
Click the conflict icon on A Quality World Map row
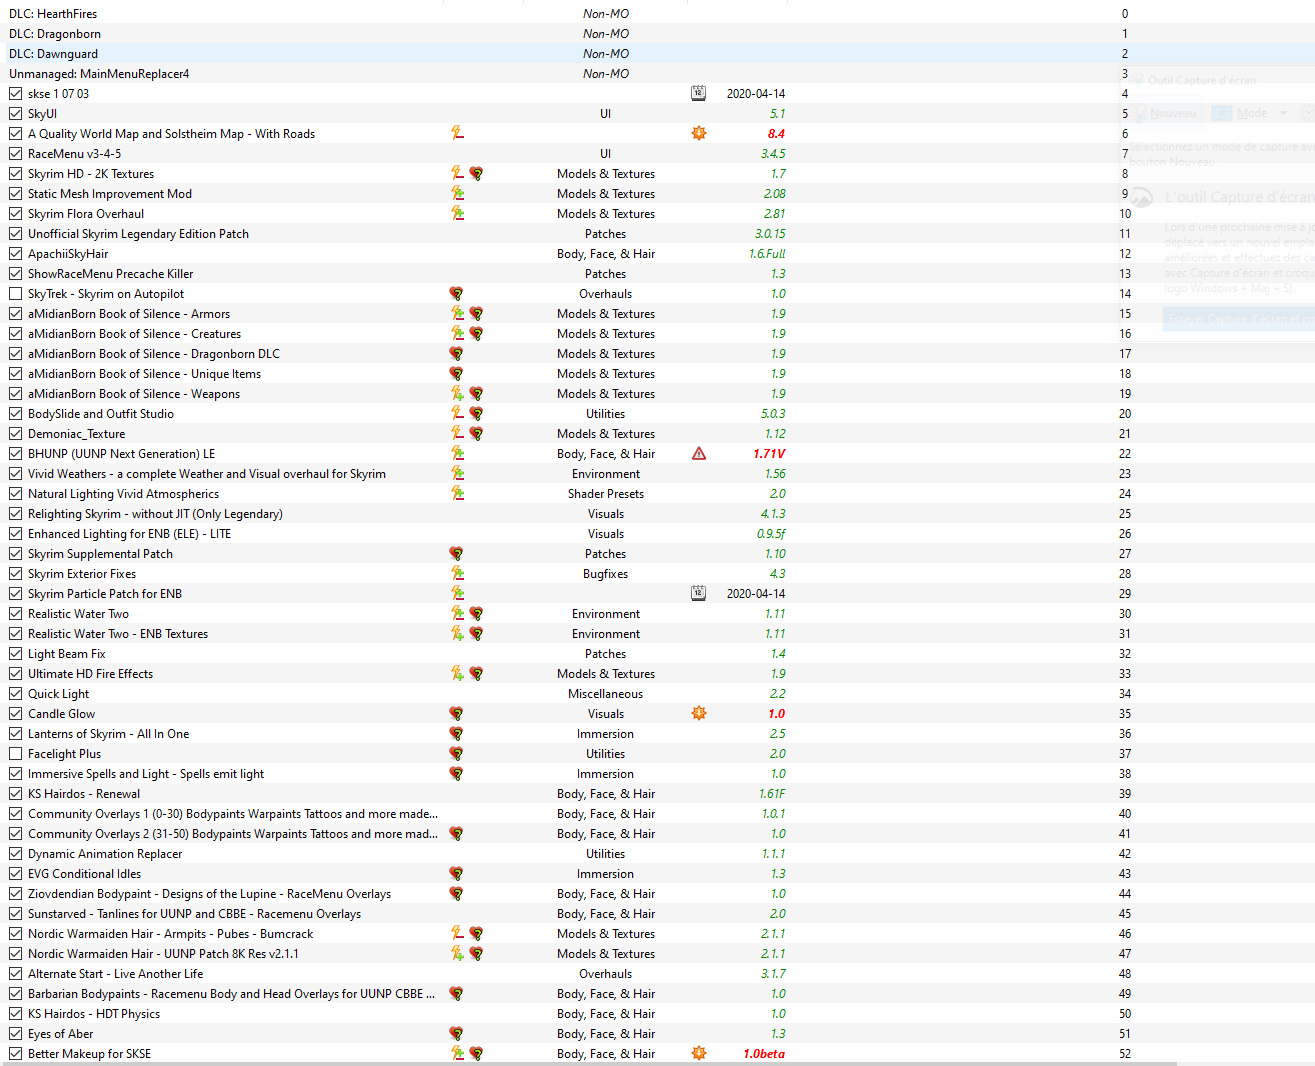(x=457, y=133)
